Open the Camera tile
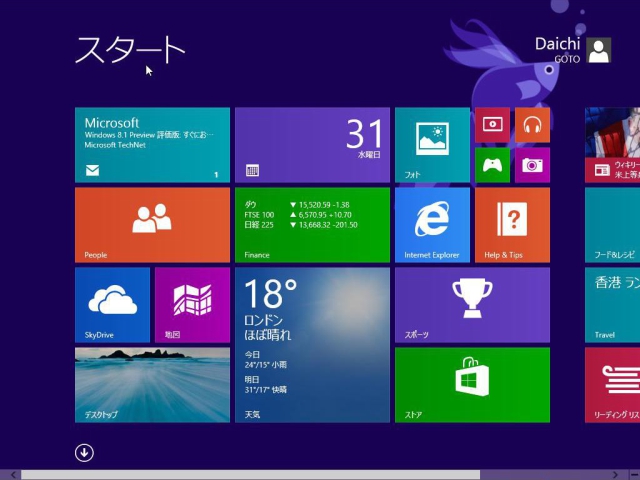640x480 pixels. coord(532,165)
